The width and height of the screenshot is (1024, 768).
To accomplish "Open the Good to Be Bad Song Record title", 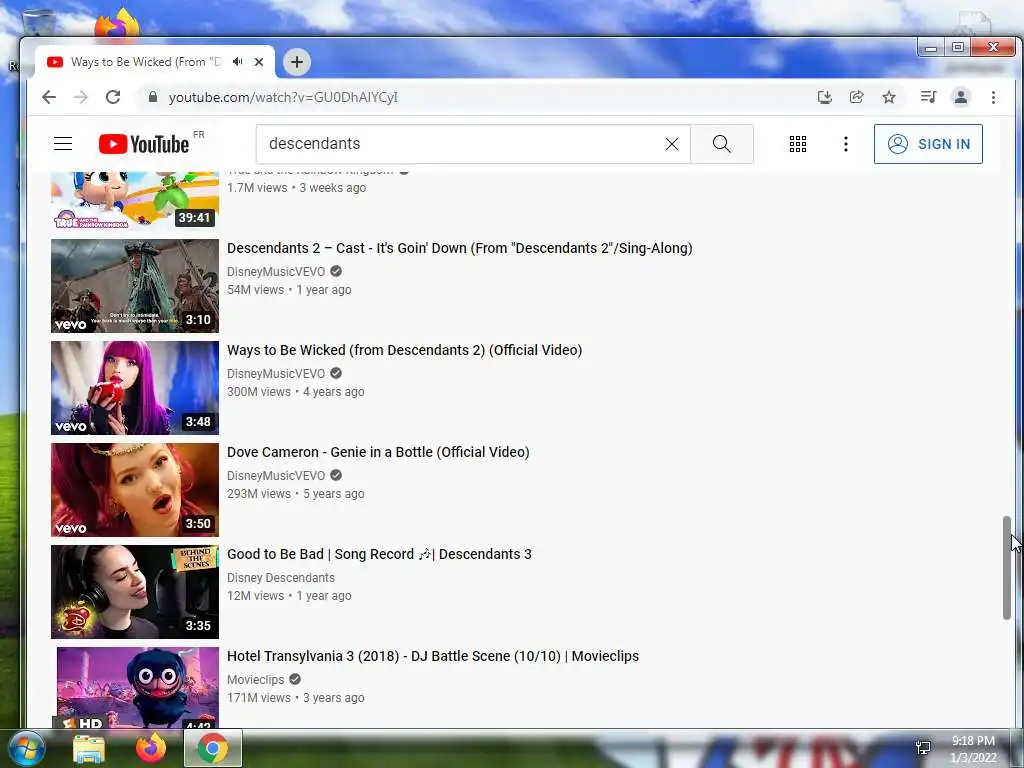I will (x=379, y=554).
